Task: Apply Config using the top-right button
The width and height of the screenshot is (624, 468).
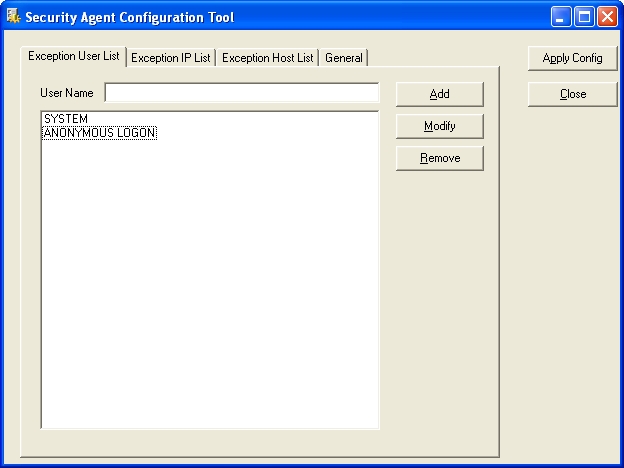Action: [x=572, y=58]
